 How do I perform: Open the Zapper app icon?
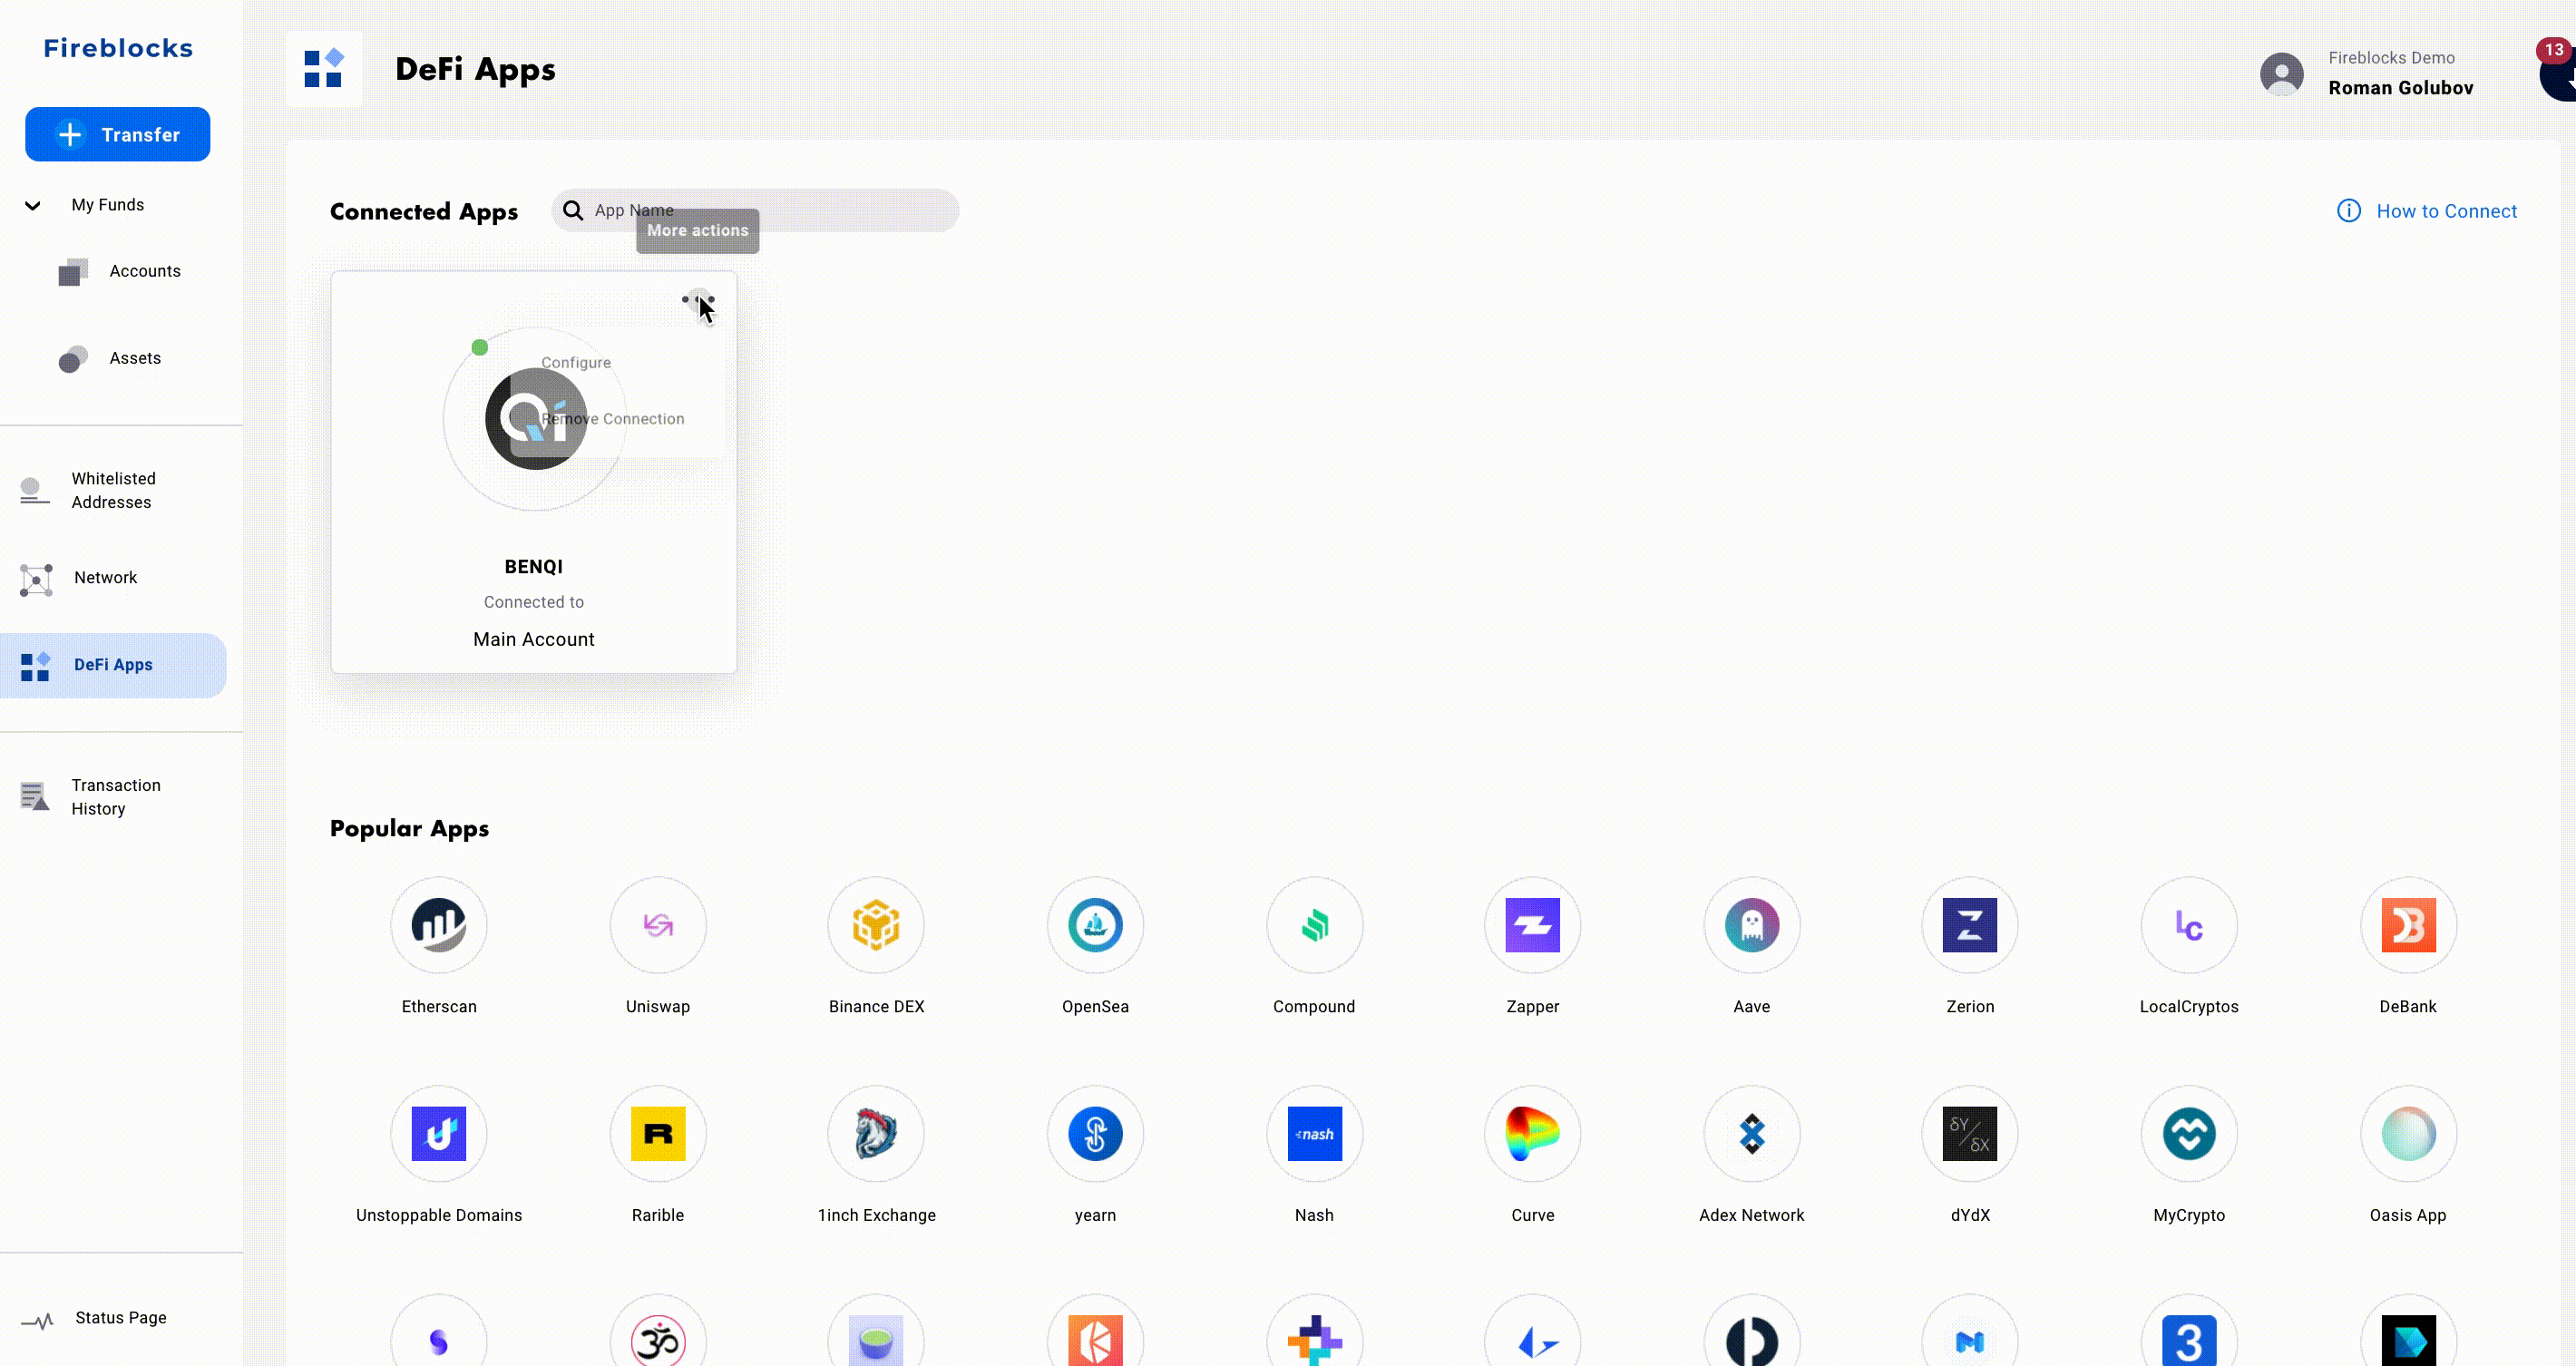1533,925
